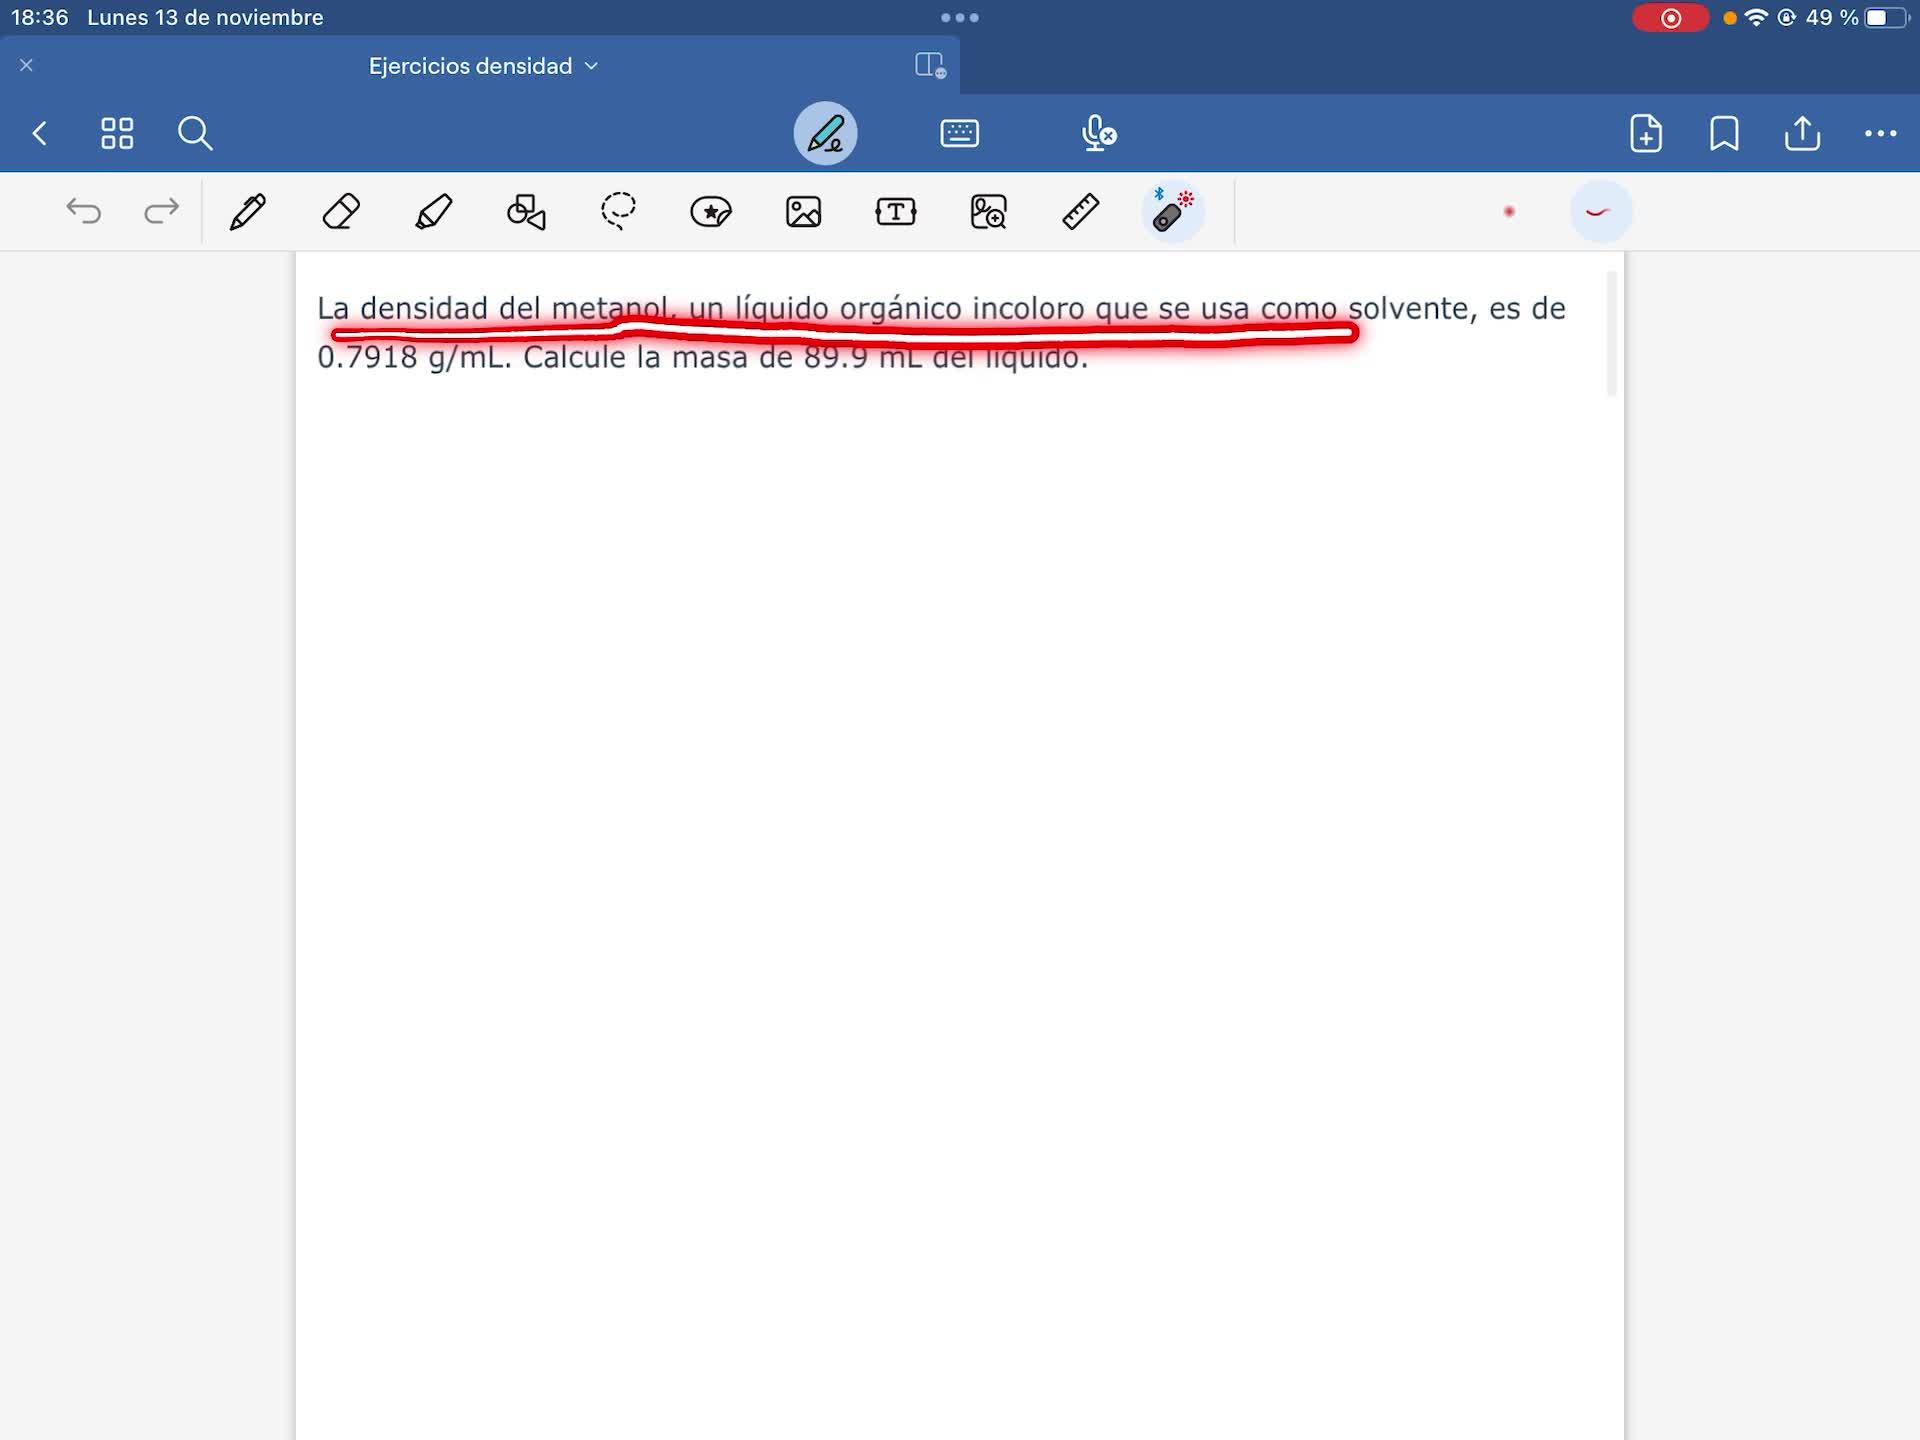Open the three-dot more options menu
1920x1440 pixels.
coord(1880,133)
